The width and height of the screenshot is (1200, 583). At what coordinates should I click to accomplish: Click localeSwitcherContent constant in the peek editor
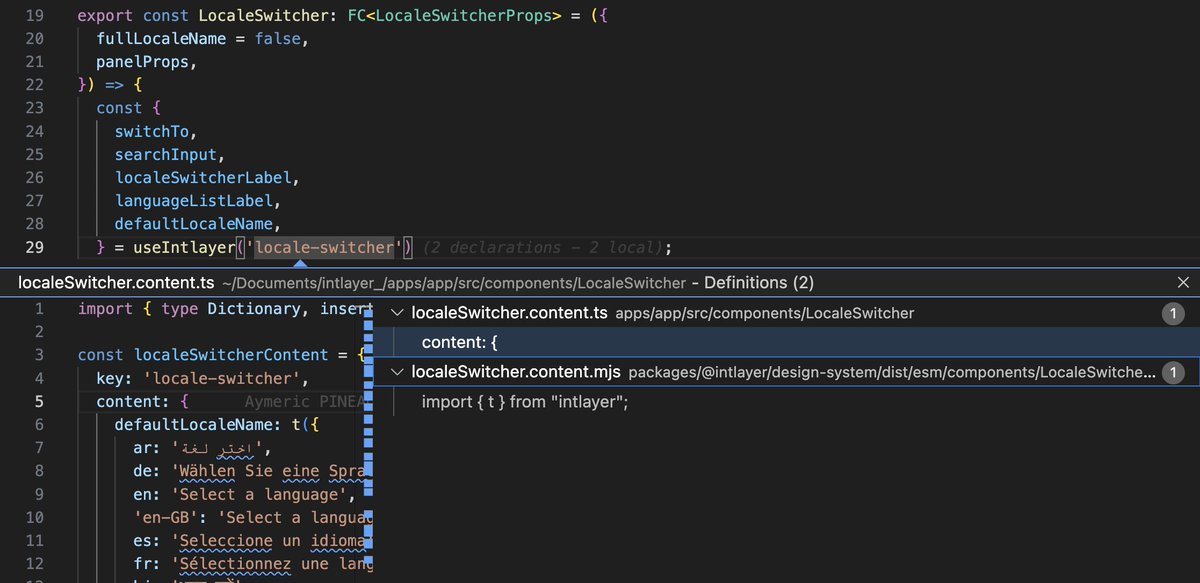pyautogui.click(x=231, y=355)
